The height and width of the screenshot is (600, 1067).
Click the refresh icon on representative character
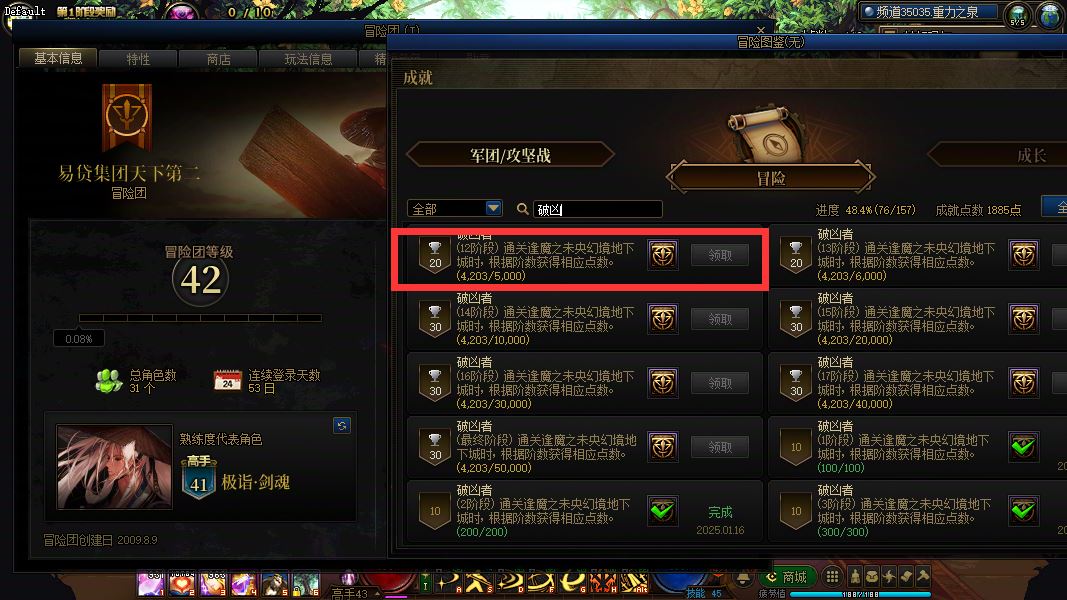342,425
